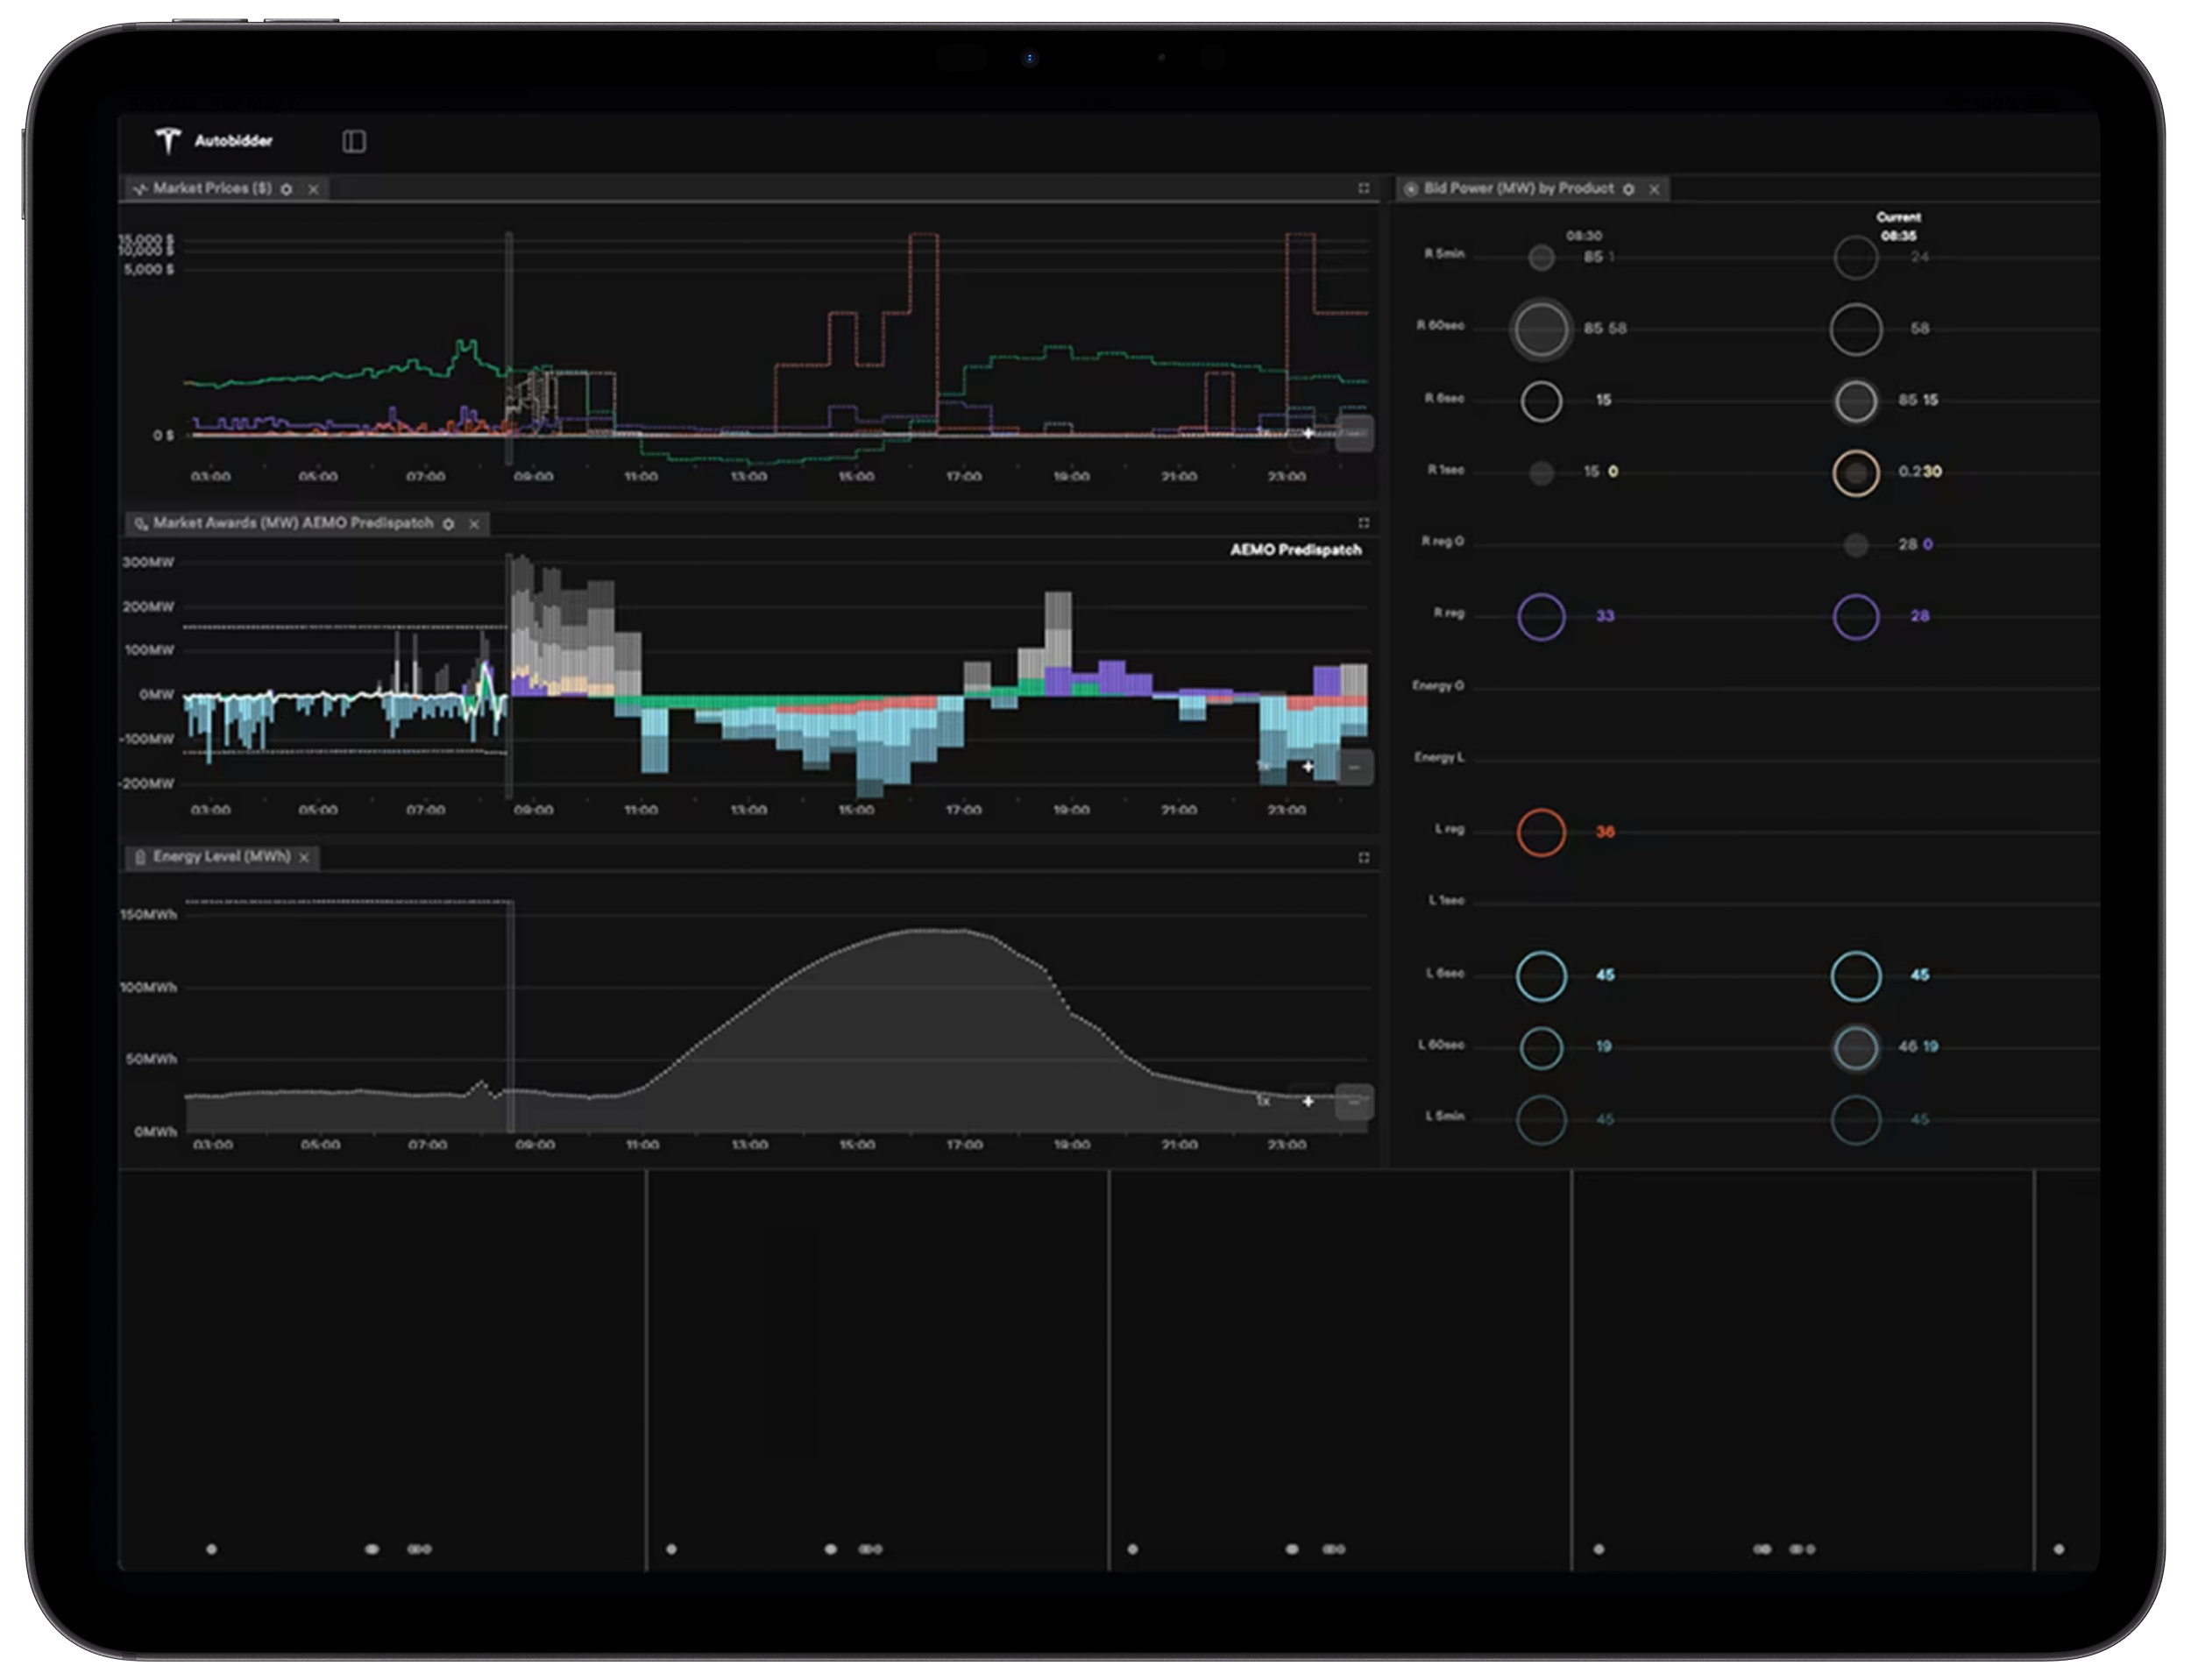Select the current R 1sec circle

[1856, 472]
